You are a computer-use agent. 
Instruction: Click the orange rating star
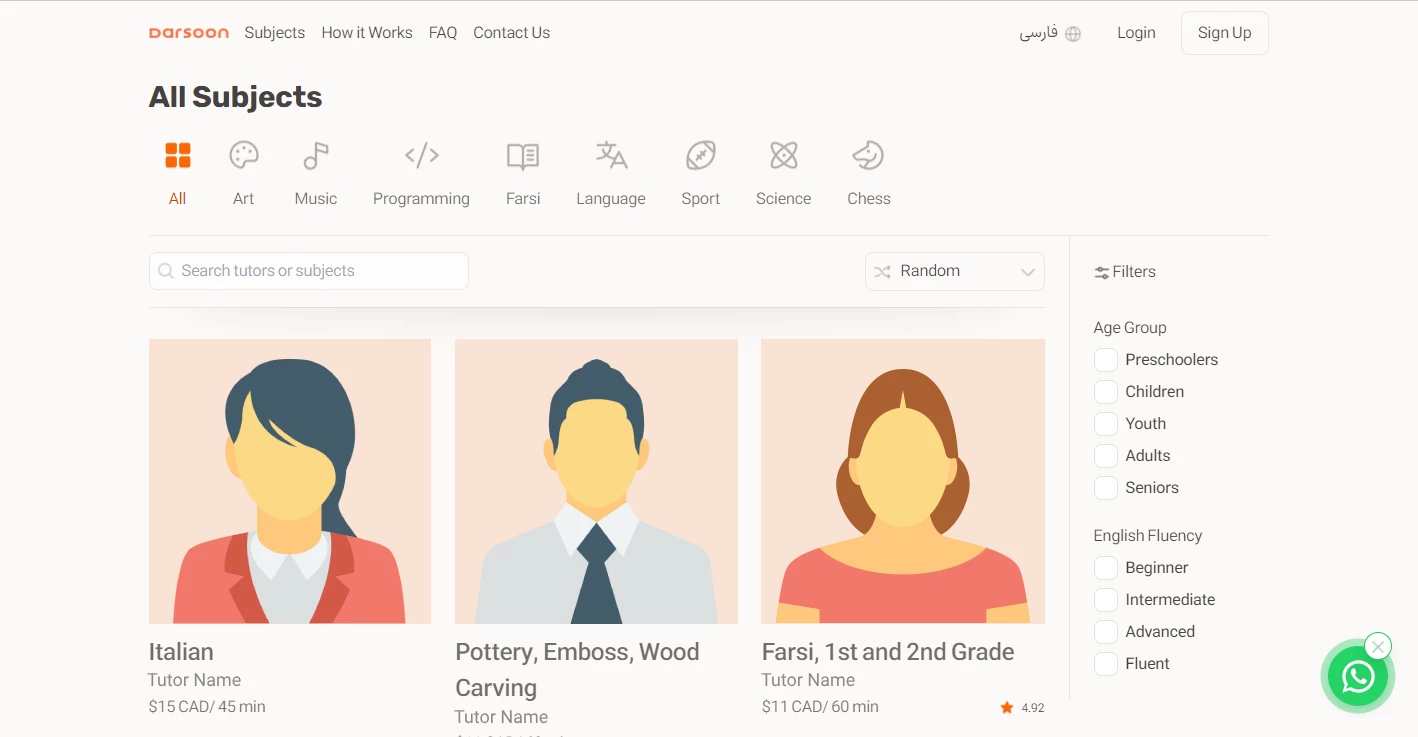(x=1007, y=707)
